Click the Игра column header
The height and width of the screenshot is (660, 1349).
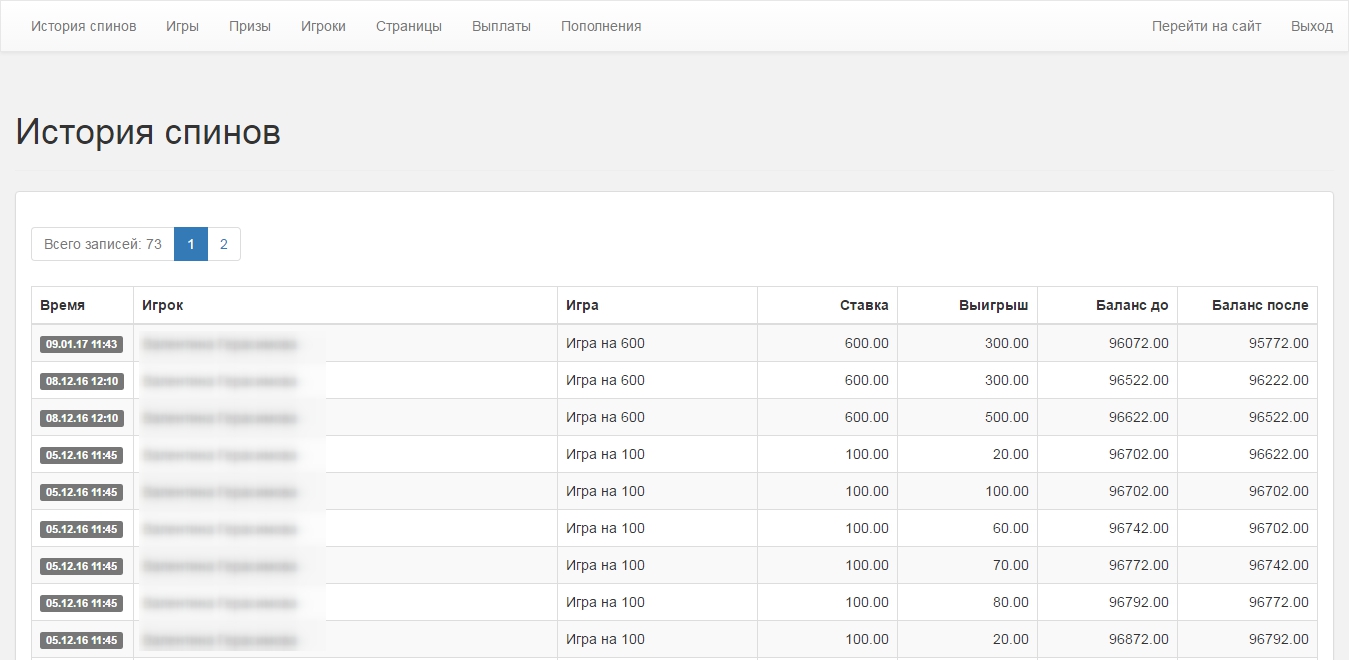click(x=582, y=305)
